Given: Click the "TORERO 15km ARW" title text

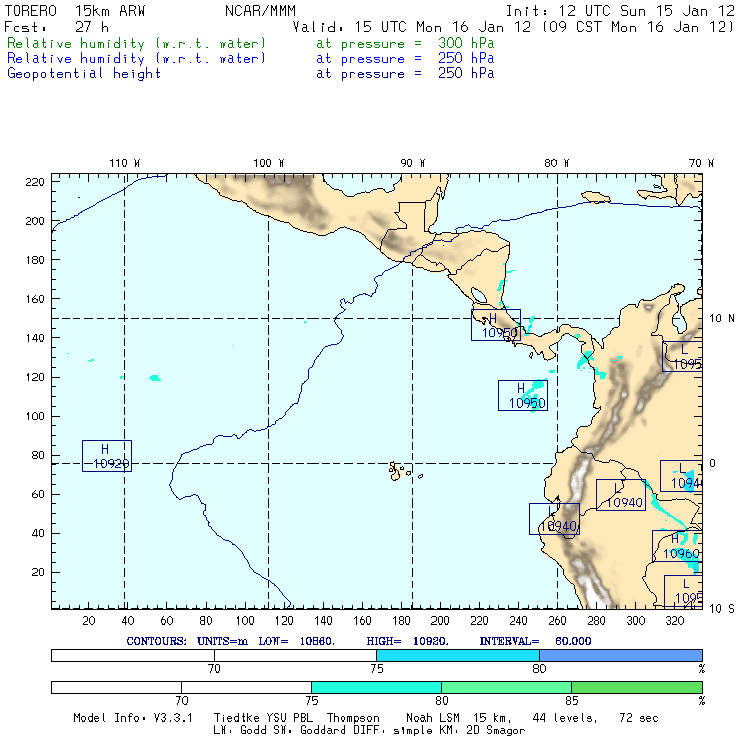Looking at the screenshot, I should pyautogui.click(x=75, y=11).
